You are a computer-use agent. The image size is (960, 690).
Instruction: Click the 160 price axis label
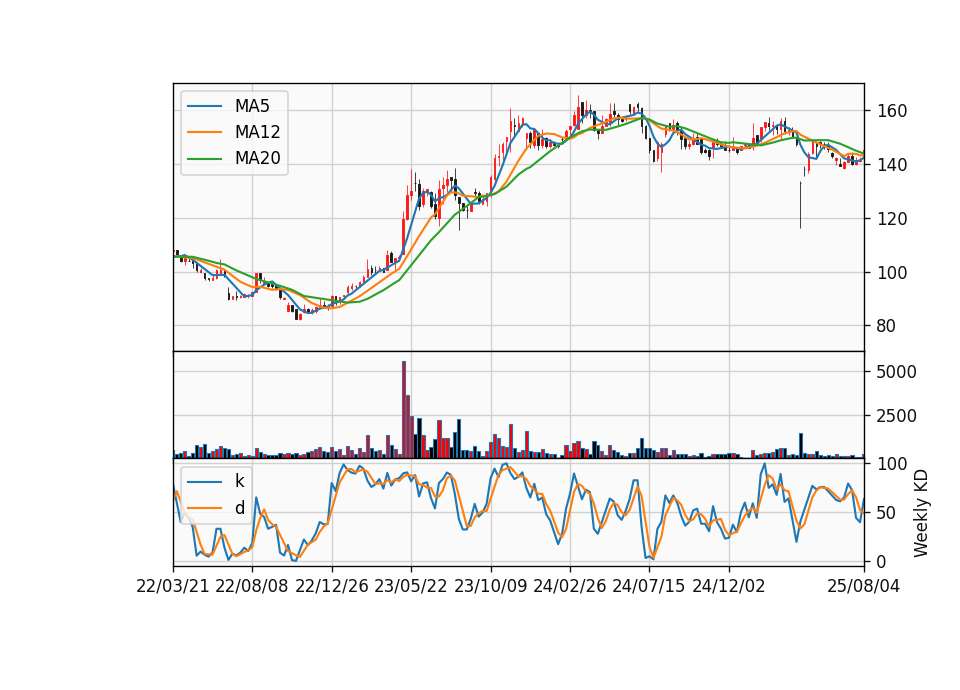pyautogui.click(x=892, y=111)
